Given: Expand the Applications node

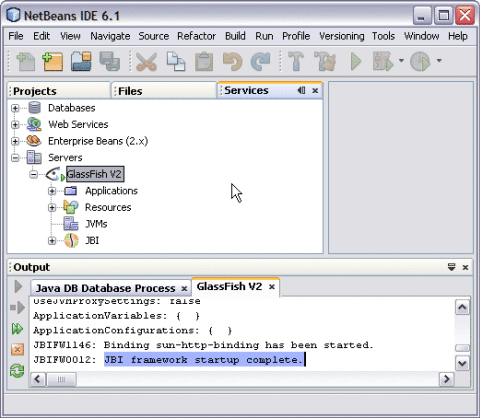Looking at the screenshot, I should pyautogui.click(x=52, y=191).
